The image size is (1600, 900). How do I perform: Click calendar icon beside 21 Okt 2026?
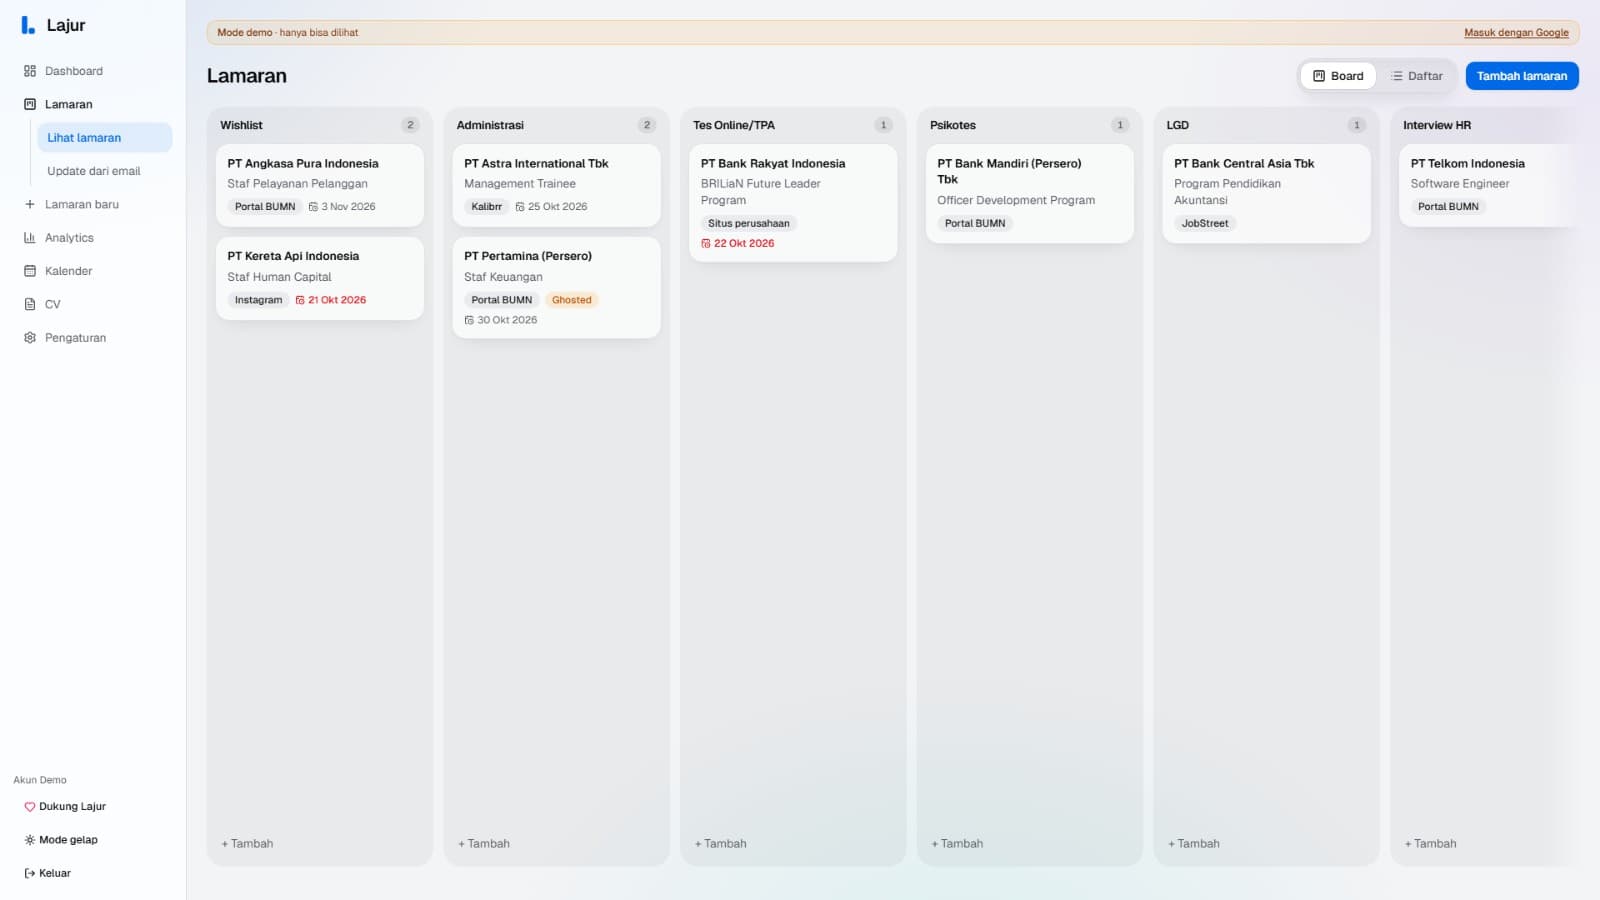300,300
